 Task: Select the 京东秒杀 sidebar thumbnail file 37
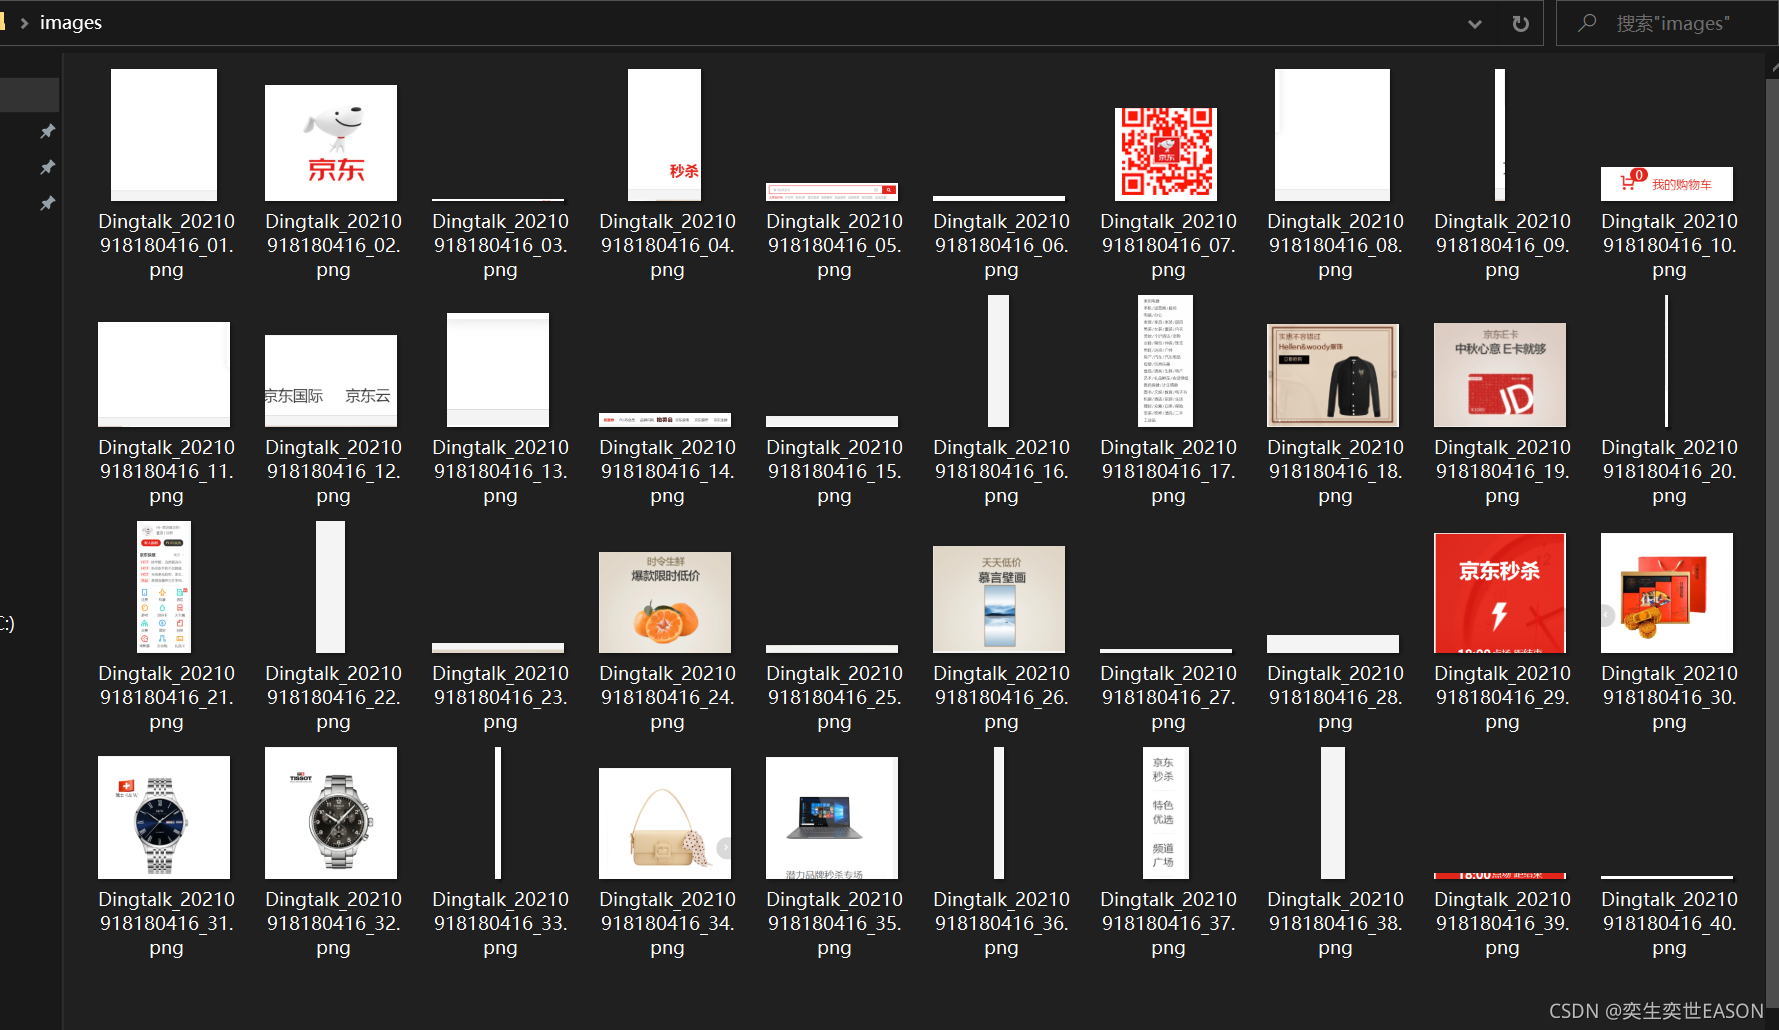(x=1166, y=813)
